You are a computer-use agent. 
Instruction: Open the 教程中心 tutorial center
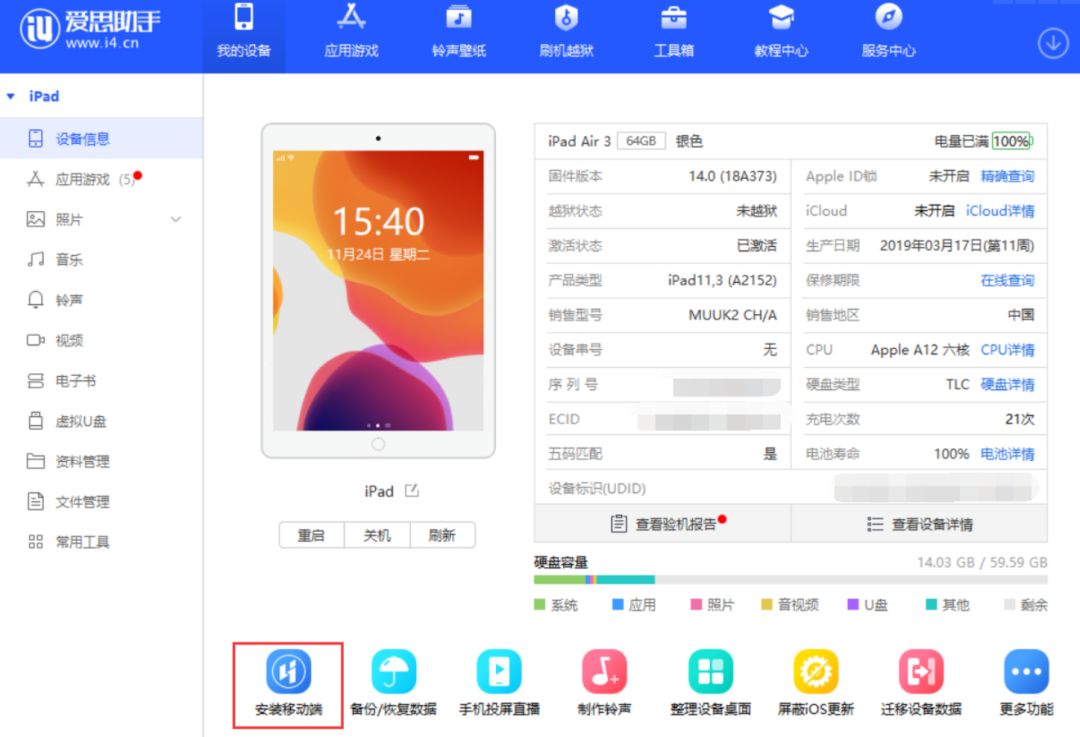[781, 35]
